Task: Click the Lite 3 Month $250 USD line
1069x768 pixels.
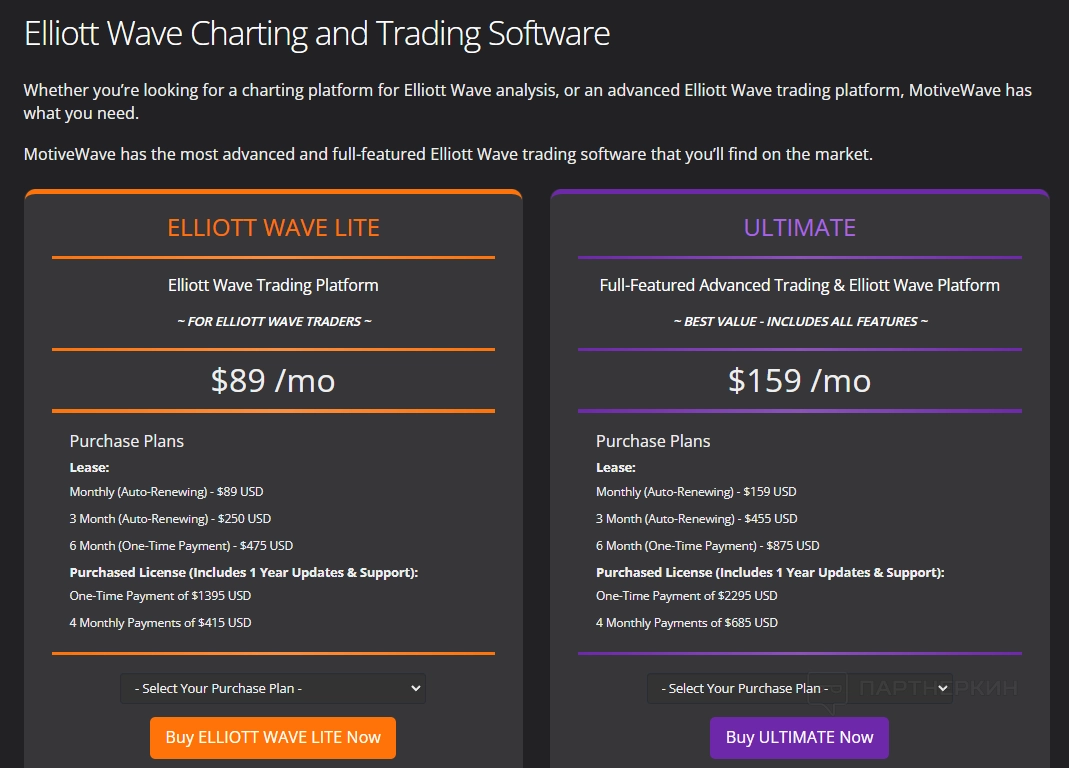Action: (x=170, y=519)
